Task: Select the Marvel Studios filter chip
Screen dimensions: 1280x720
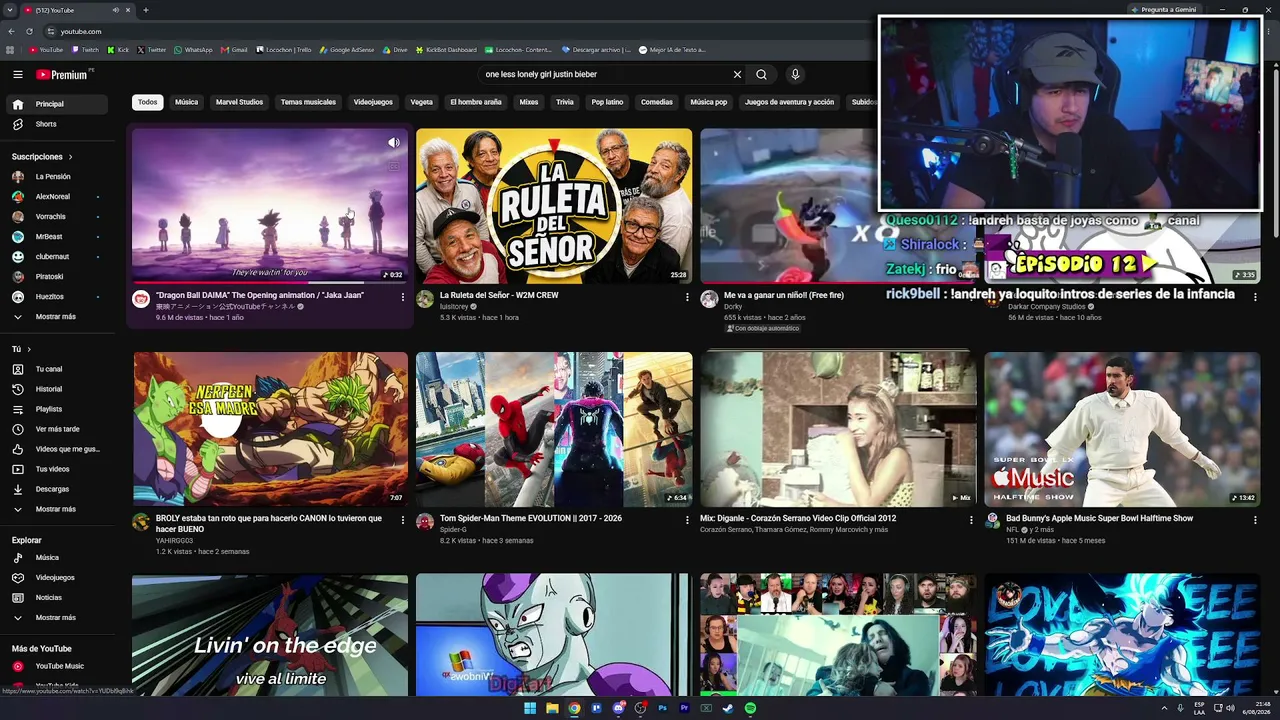Action: pyautogui.click(x=239, y=102)
